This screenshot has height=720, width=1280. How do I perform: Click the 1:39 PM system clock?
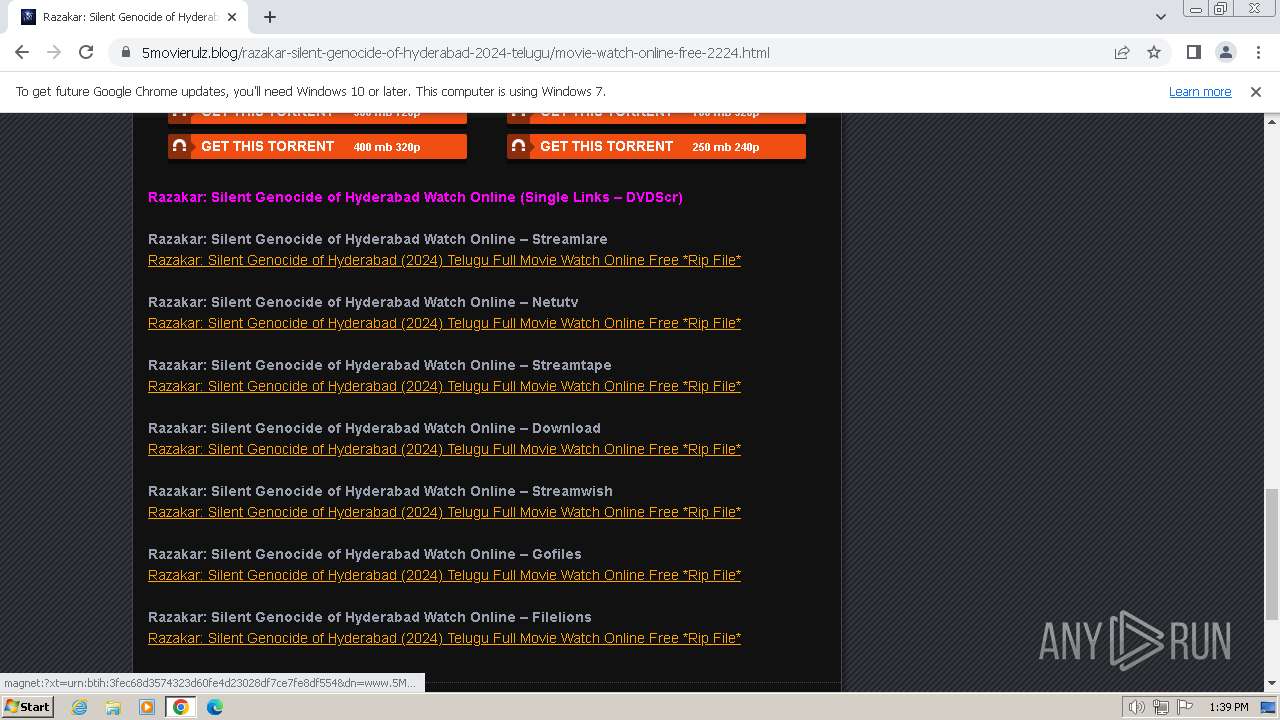tap(1229, 707)
